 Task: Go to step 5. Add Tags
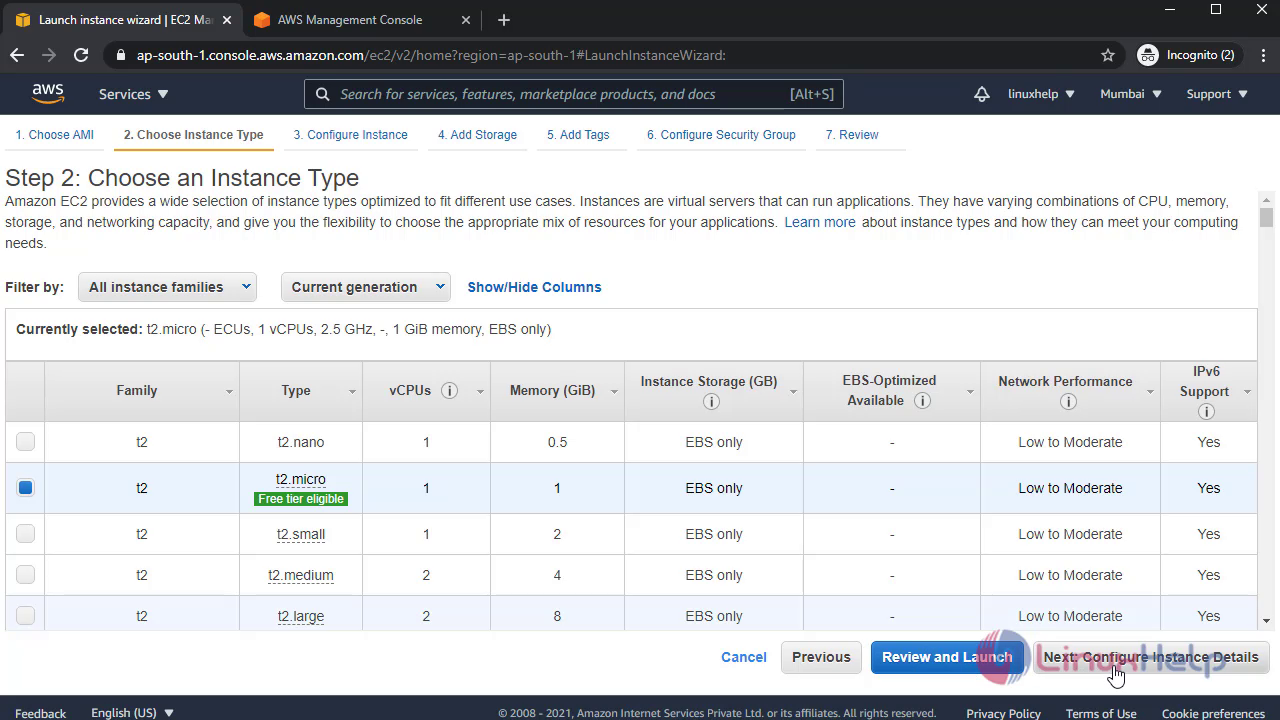tap(578, 135)
